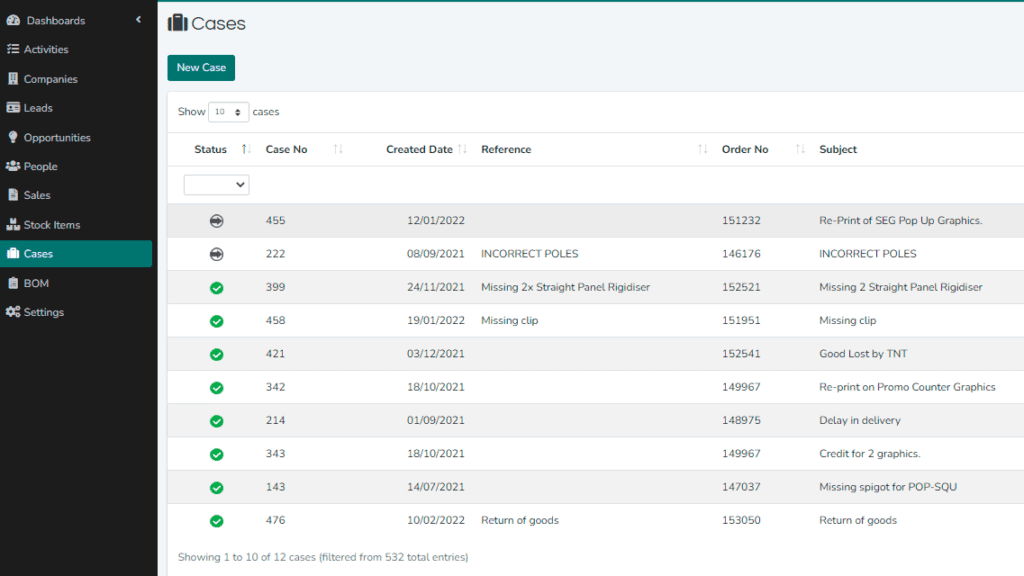Click 'INCORRECT POLES' in the Subject column
The image size is (1024, 576).
(x=868, y=253)
